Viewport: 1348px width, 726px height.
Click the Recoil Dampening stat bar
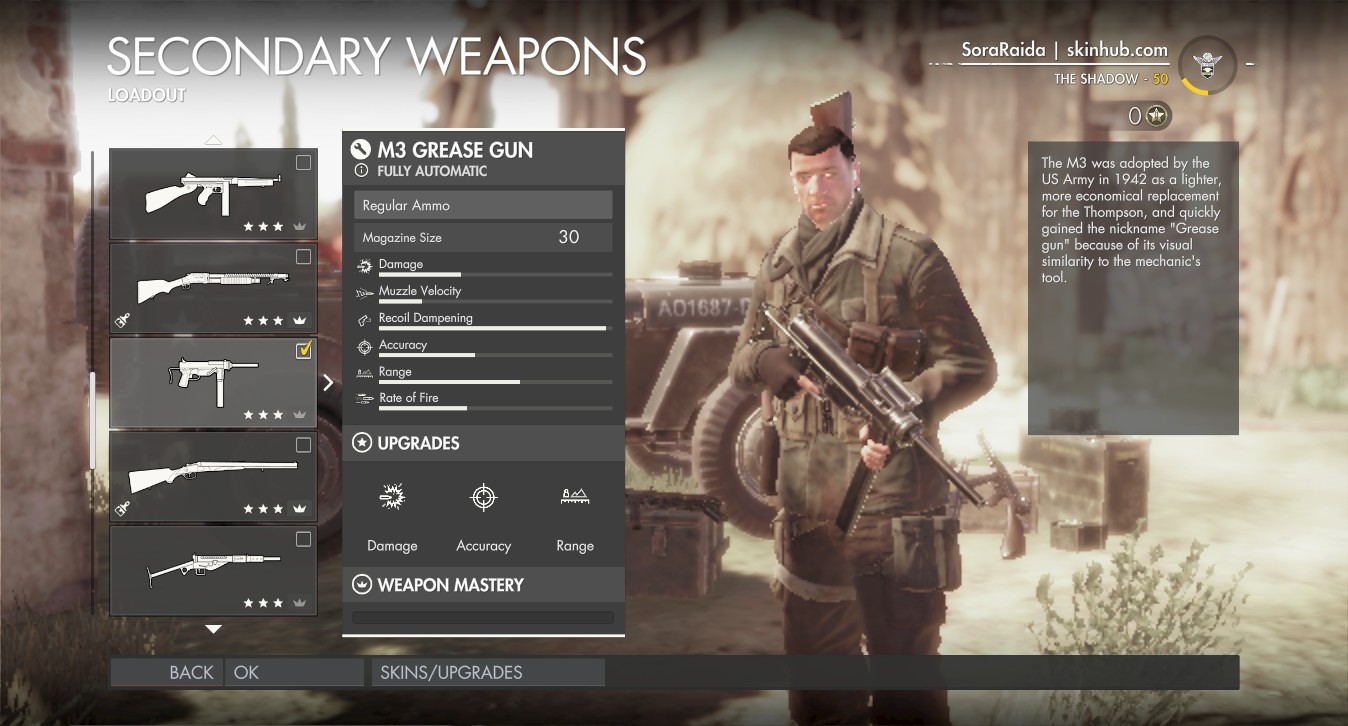(483, 328)
